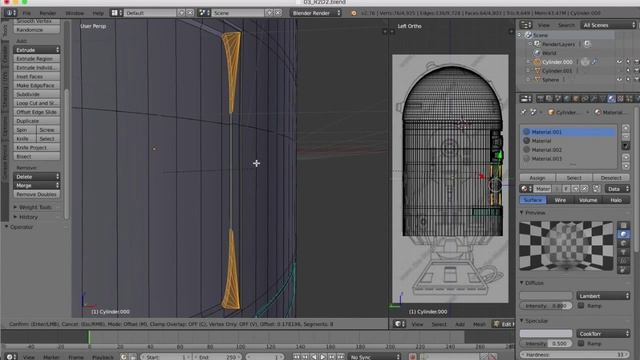Image resolution: width=640 pixels, height=360 pixels.
Task: Open the Extrude dropdown
Action: tap(37, 50)
